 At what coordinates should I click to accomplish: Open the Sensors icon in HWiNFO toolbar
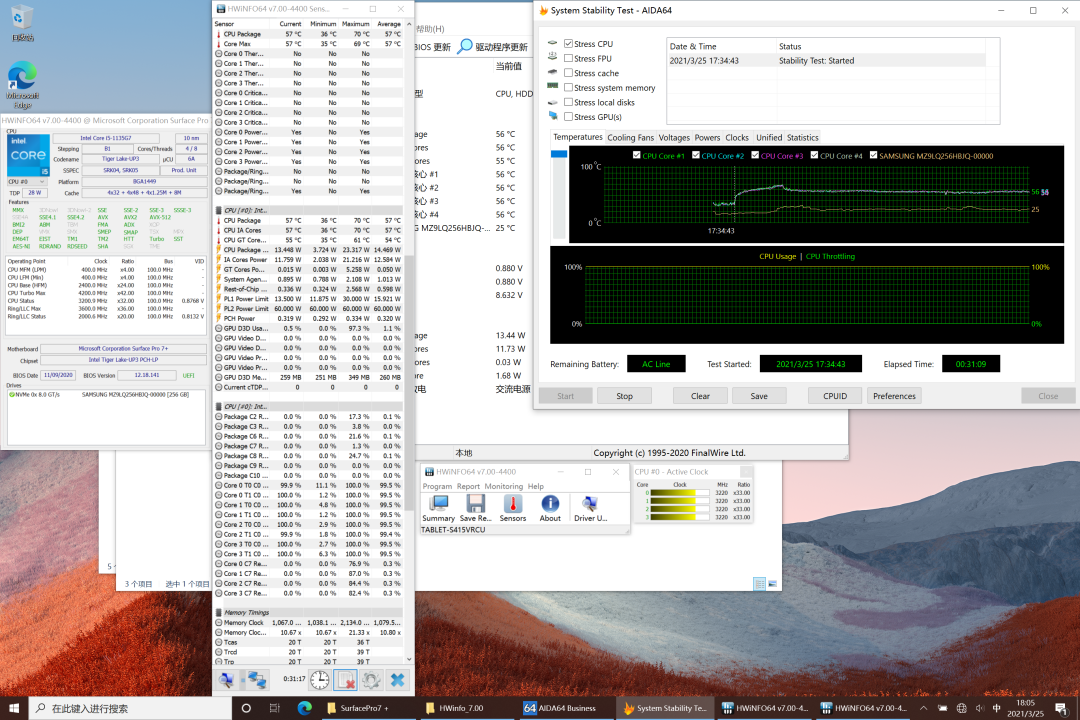click(x=512, y=505)
